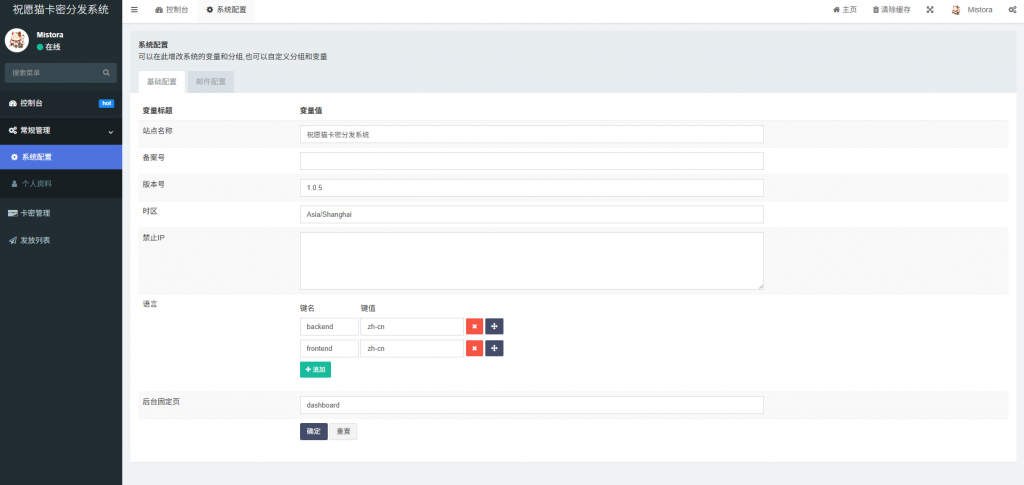Click the 主页 home link
Image resolution: width=1024 pixels, height=485 pixels.
844,10
